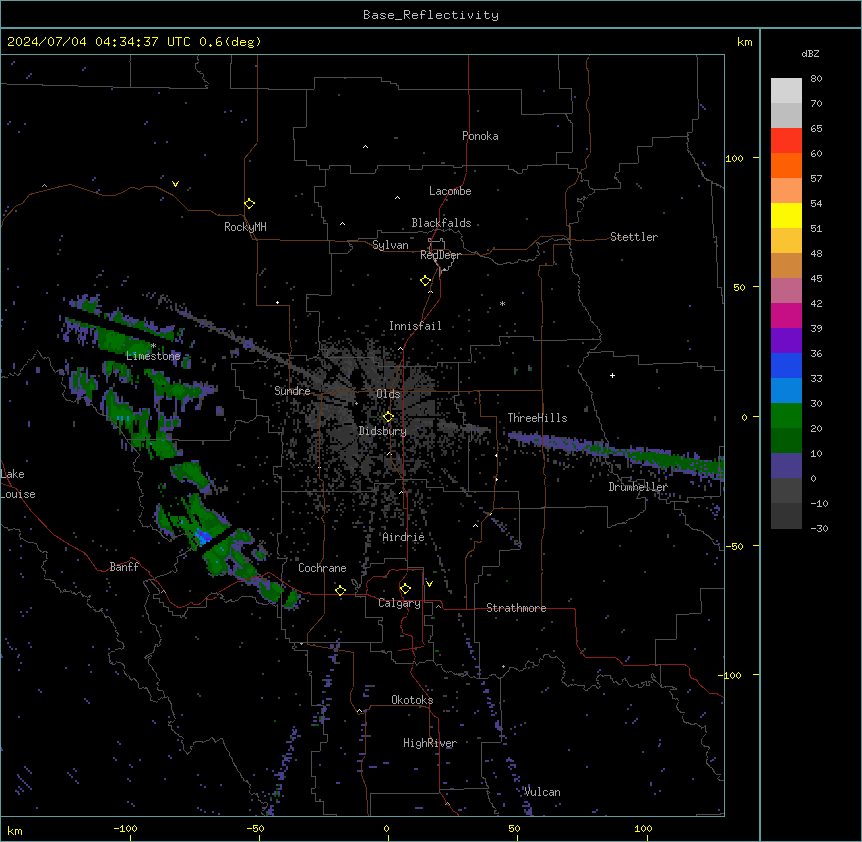Click the white caret just below Innisfail label
The height and width of the screenshot is (842, 862).
400,348
